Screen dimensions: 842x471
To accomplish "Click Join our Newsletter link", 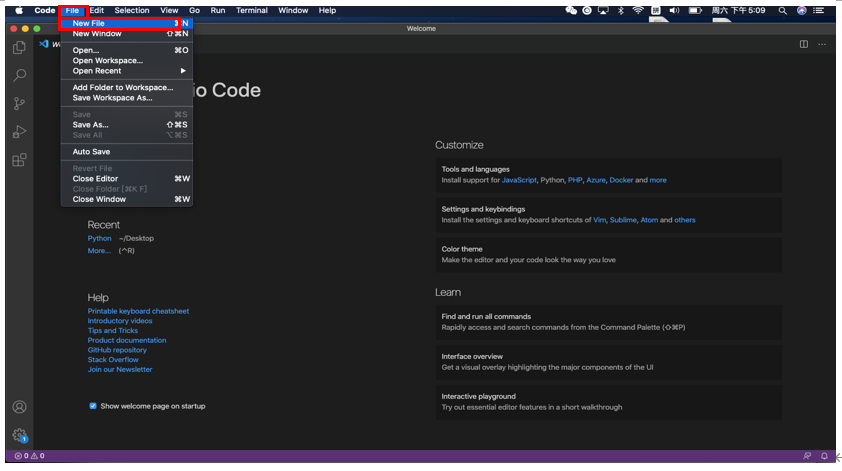I will [x=120, y=369].
